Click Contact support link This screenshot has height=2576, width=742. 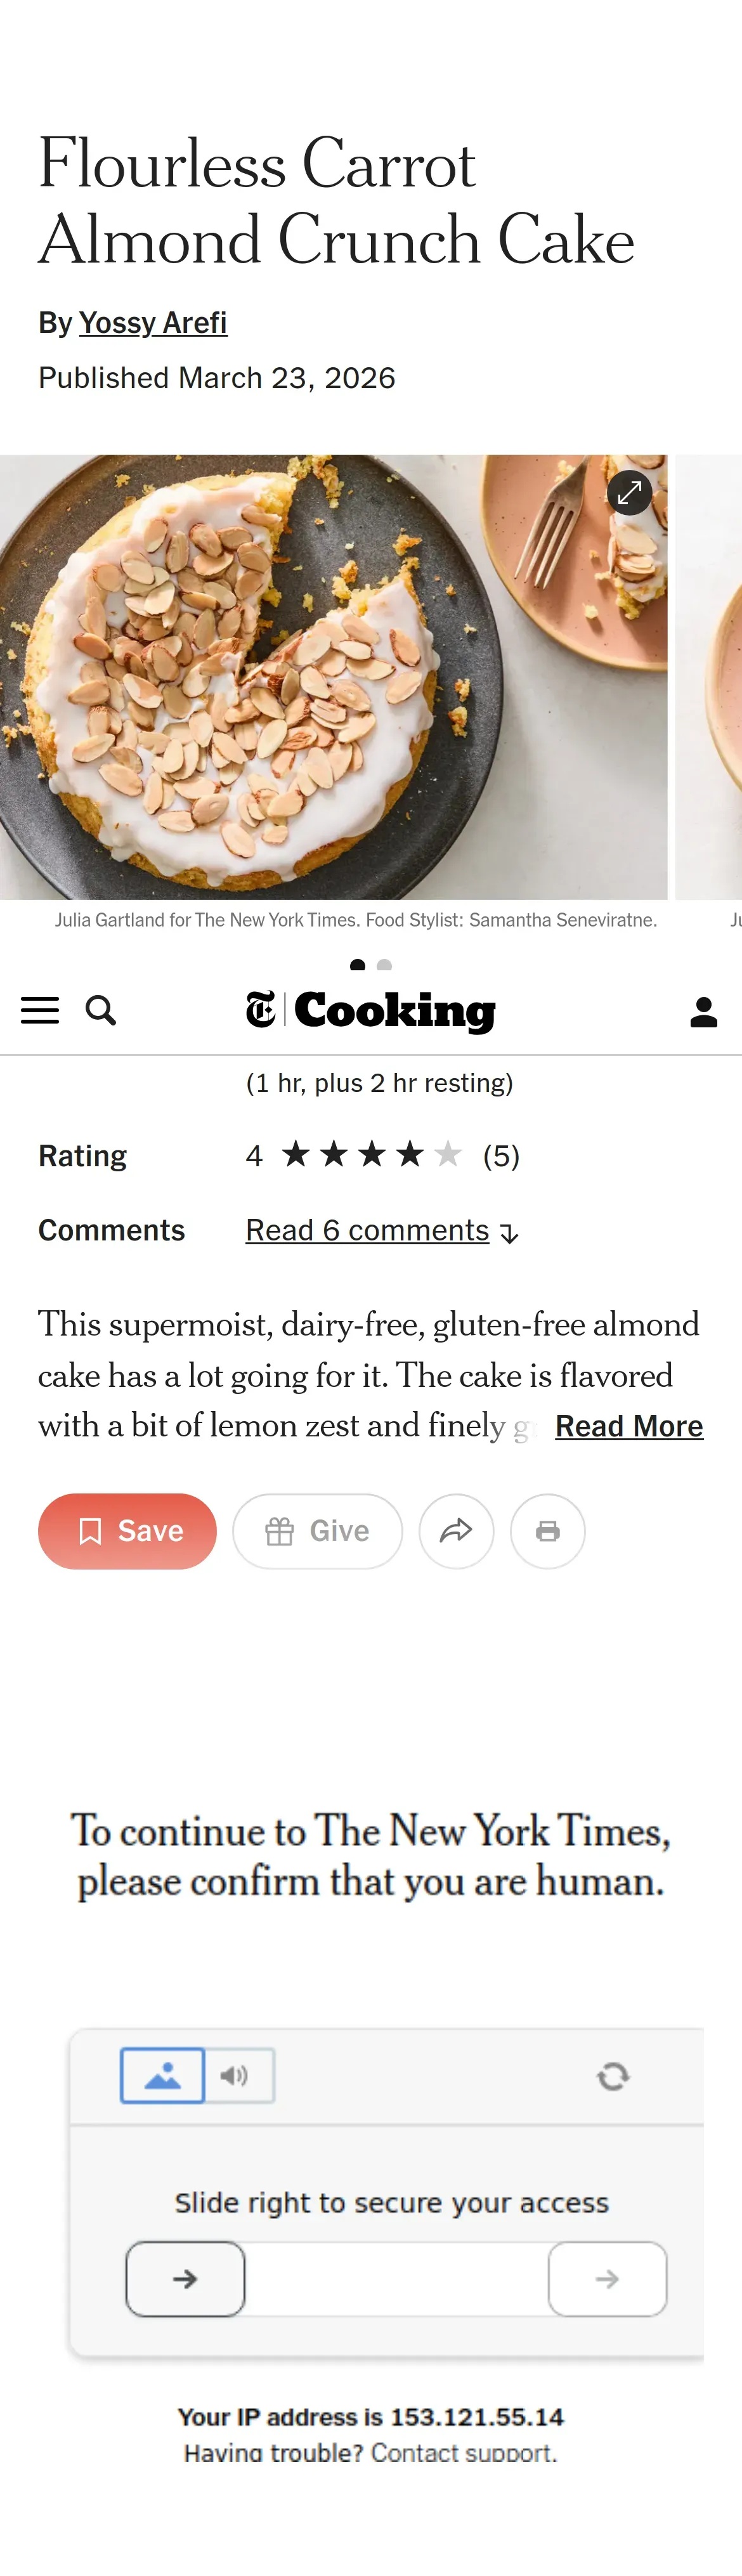pos(464,2452)
